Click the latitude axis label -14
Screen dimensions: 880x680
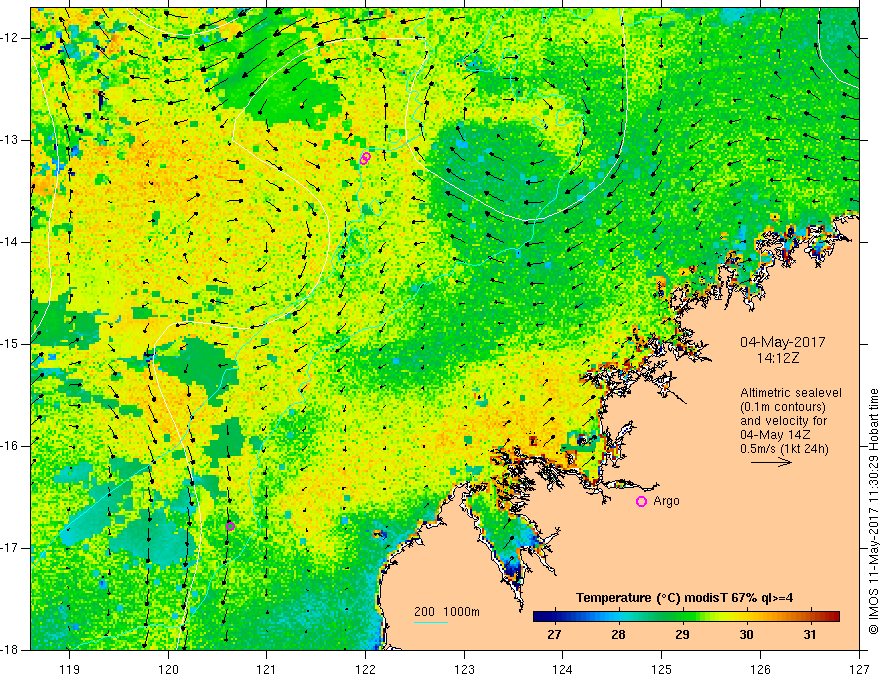pyautogui.click(x=10, y=242)
